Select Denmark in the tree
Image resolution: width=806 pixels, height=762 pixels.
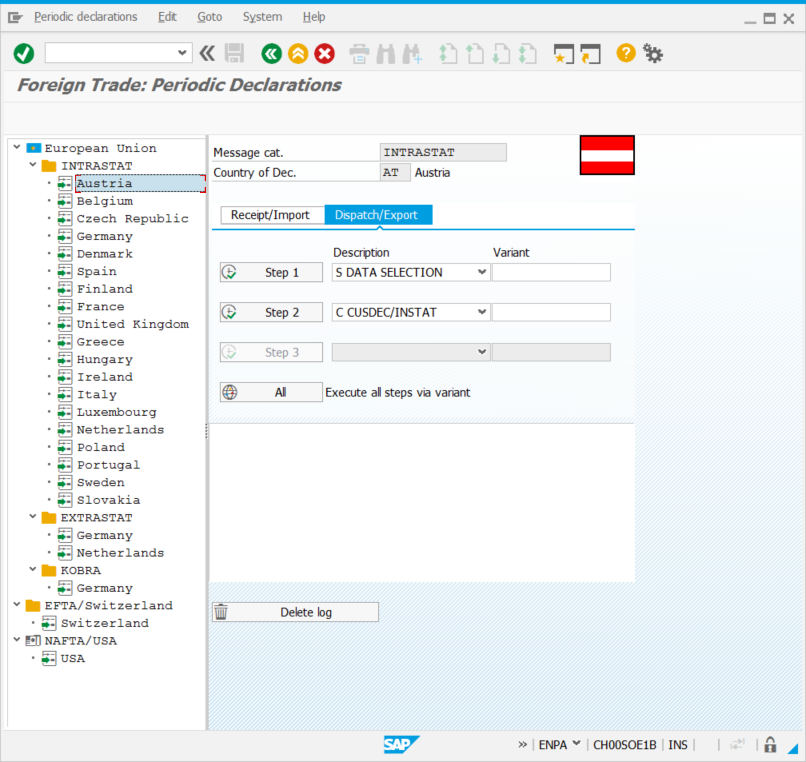click(105, 254)
